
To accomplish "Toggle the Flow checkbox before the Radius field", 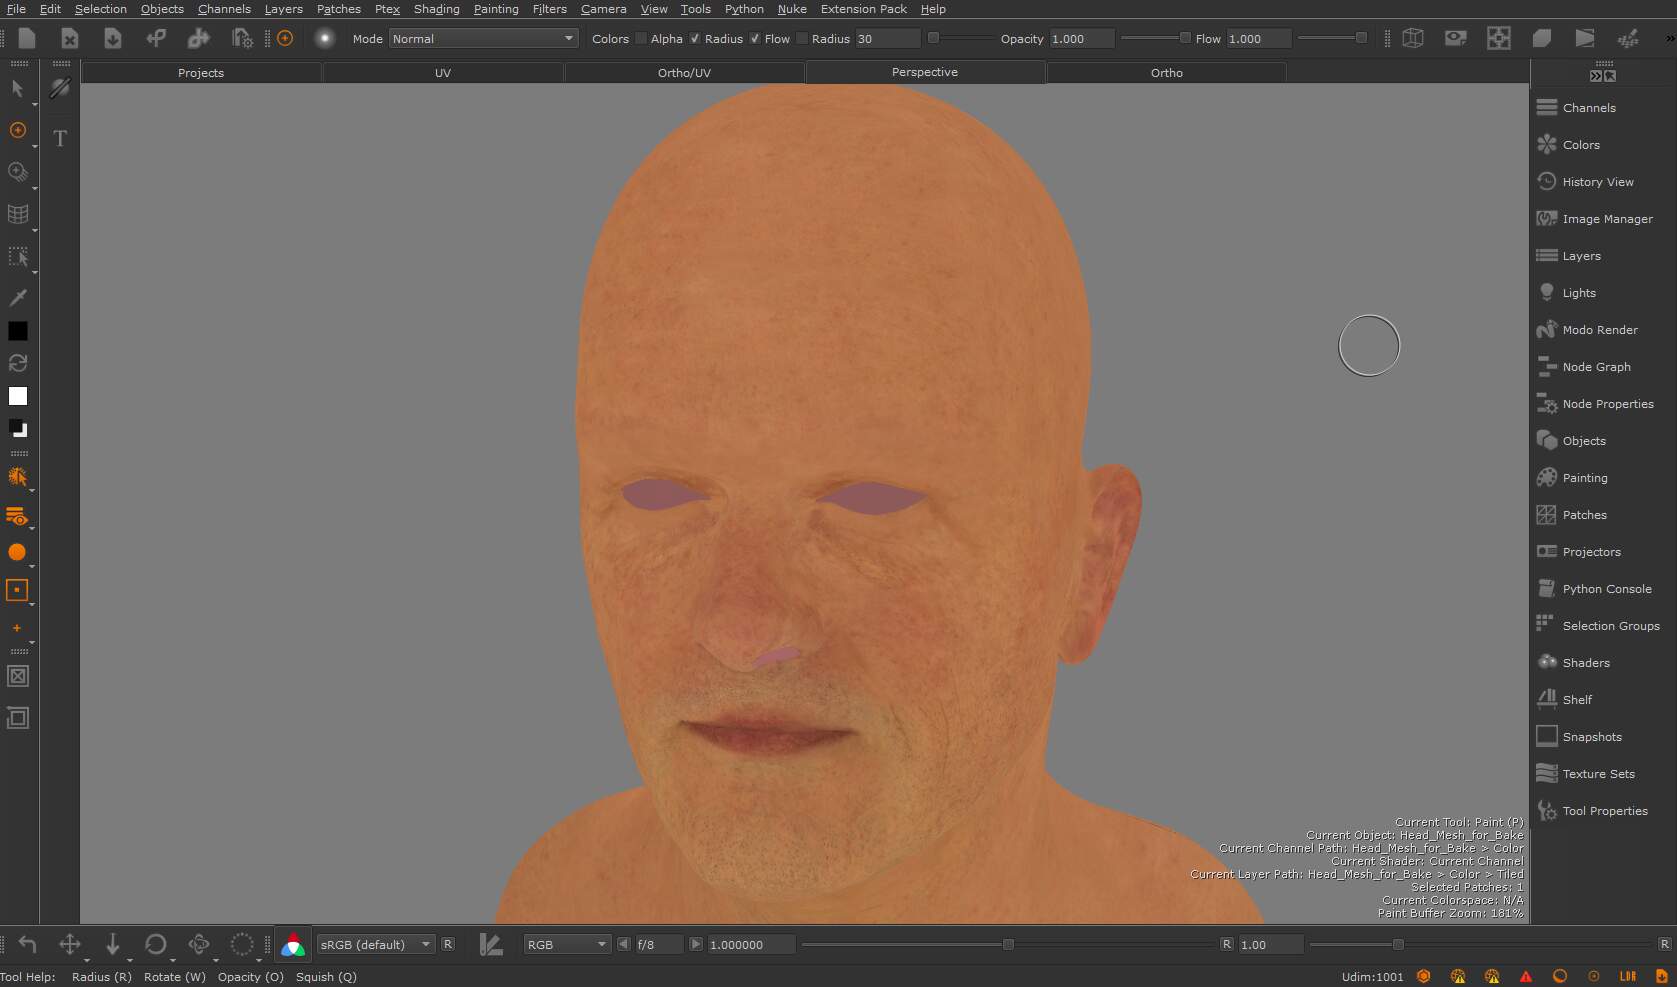I will (802, 39).
